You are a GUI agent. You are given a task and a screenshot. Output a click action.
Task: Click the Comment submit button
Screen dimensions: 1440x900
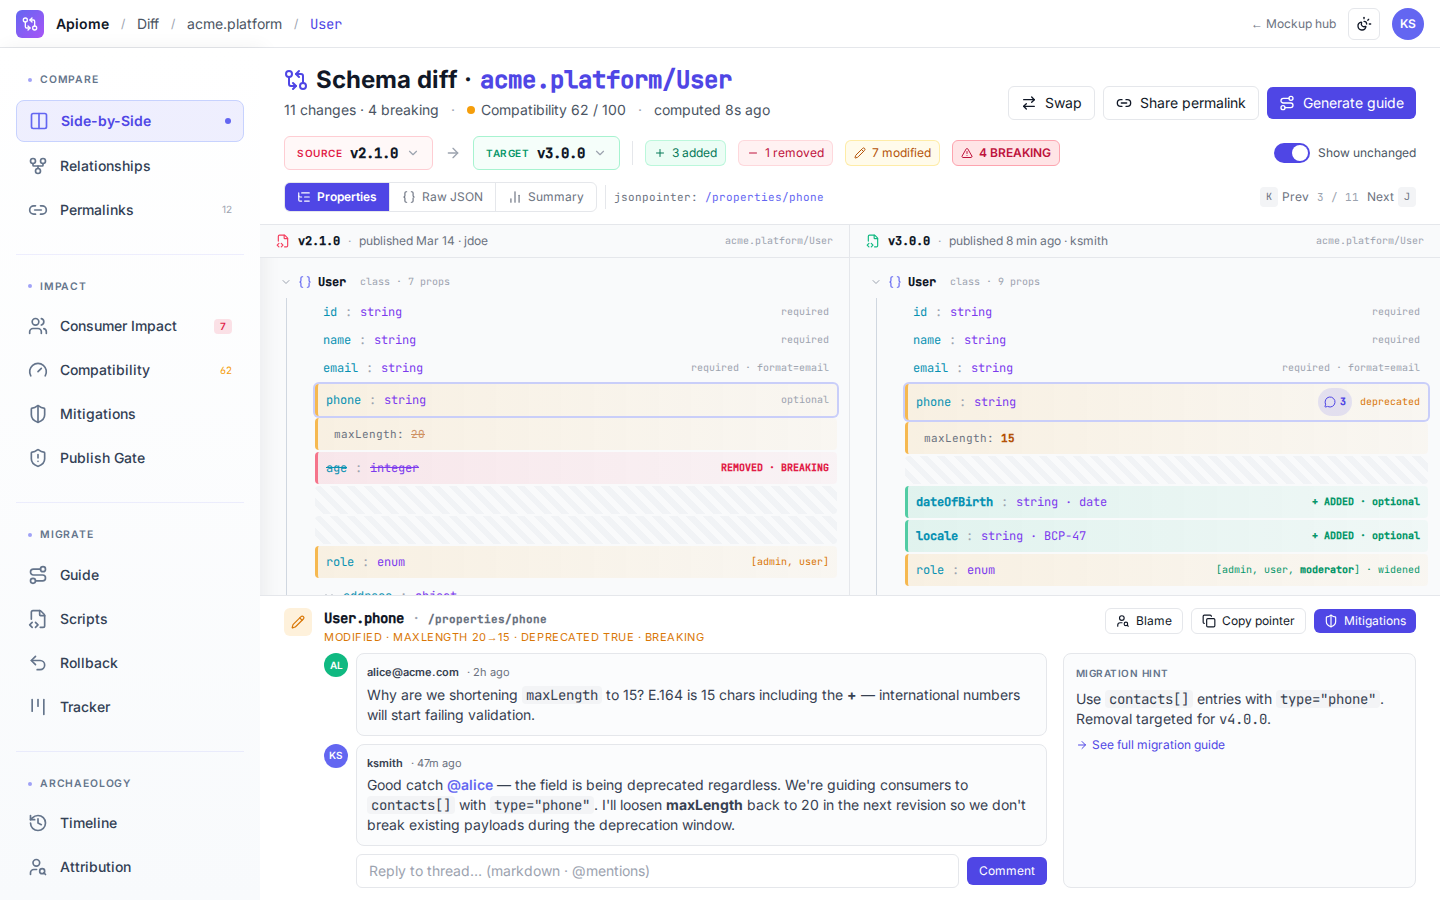1007,871
